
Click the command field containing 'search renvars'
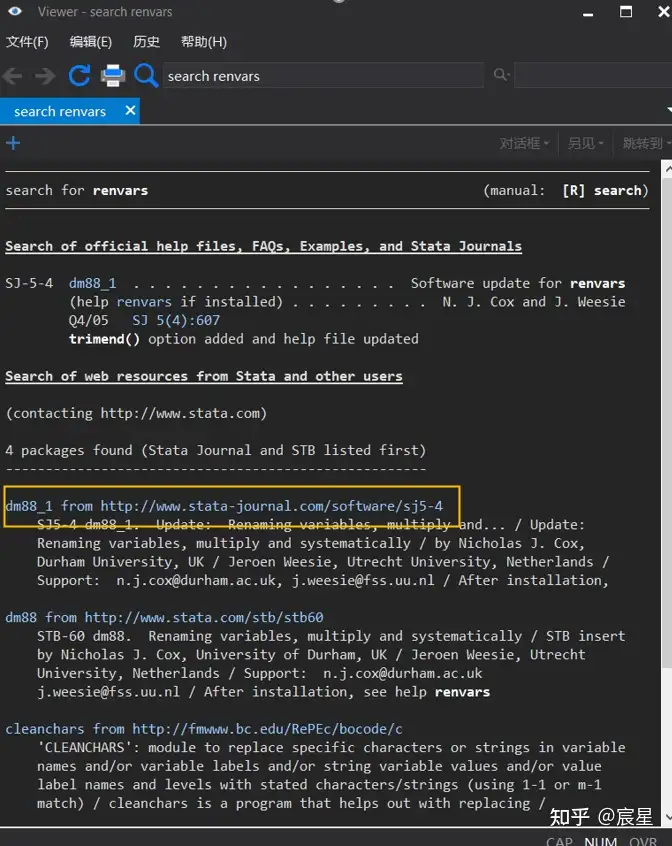click(323, 76)
